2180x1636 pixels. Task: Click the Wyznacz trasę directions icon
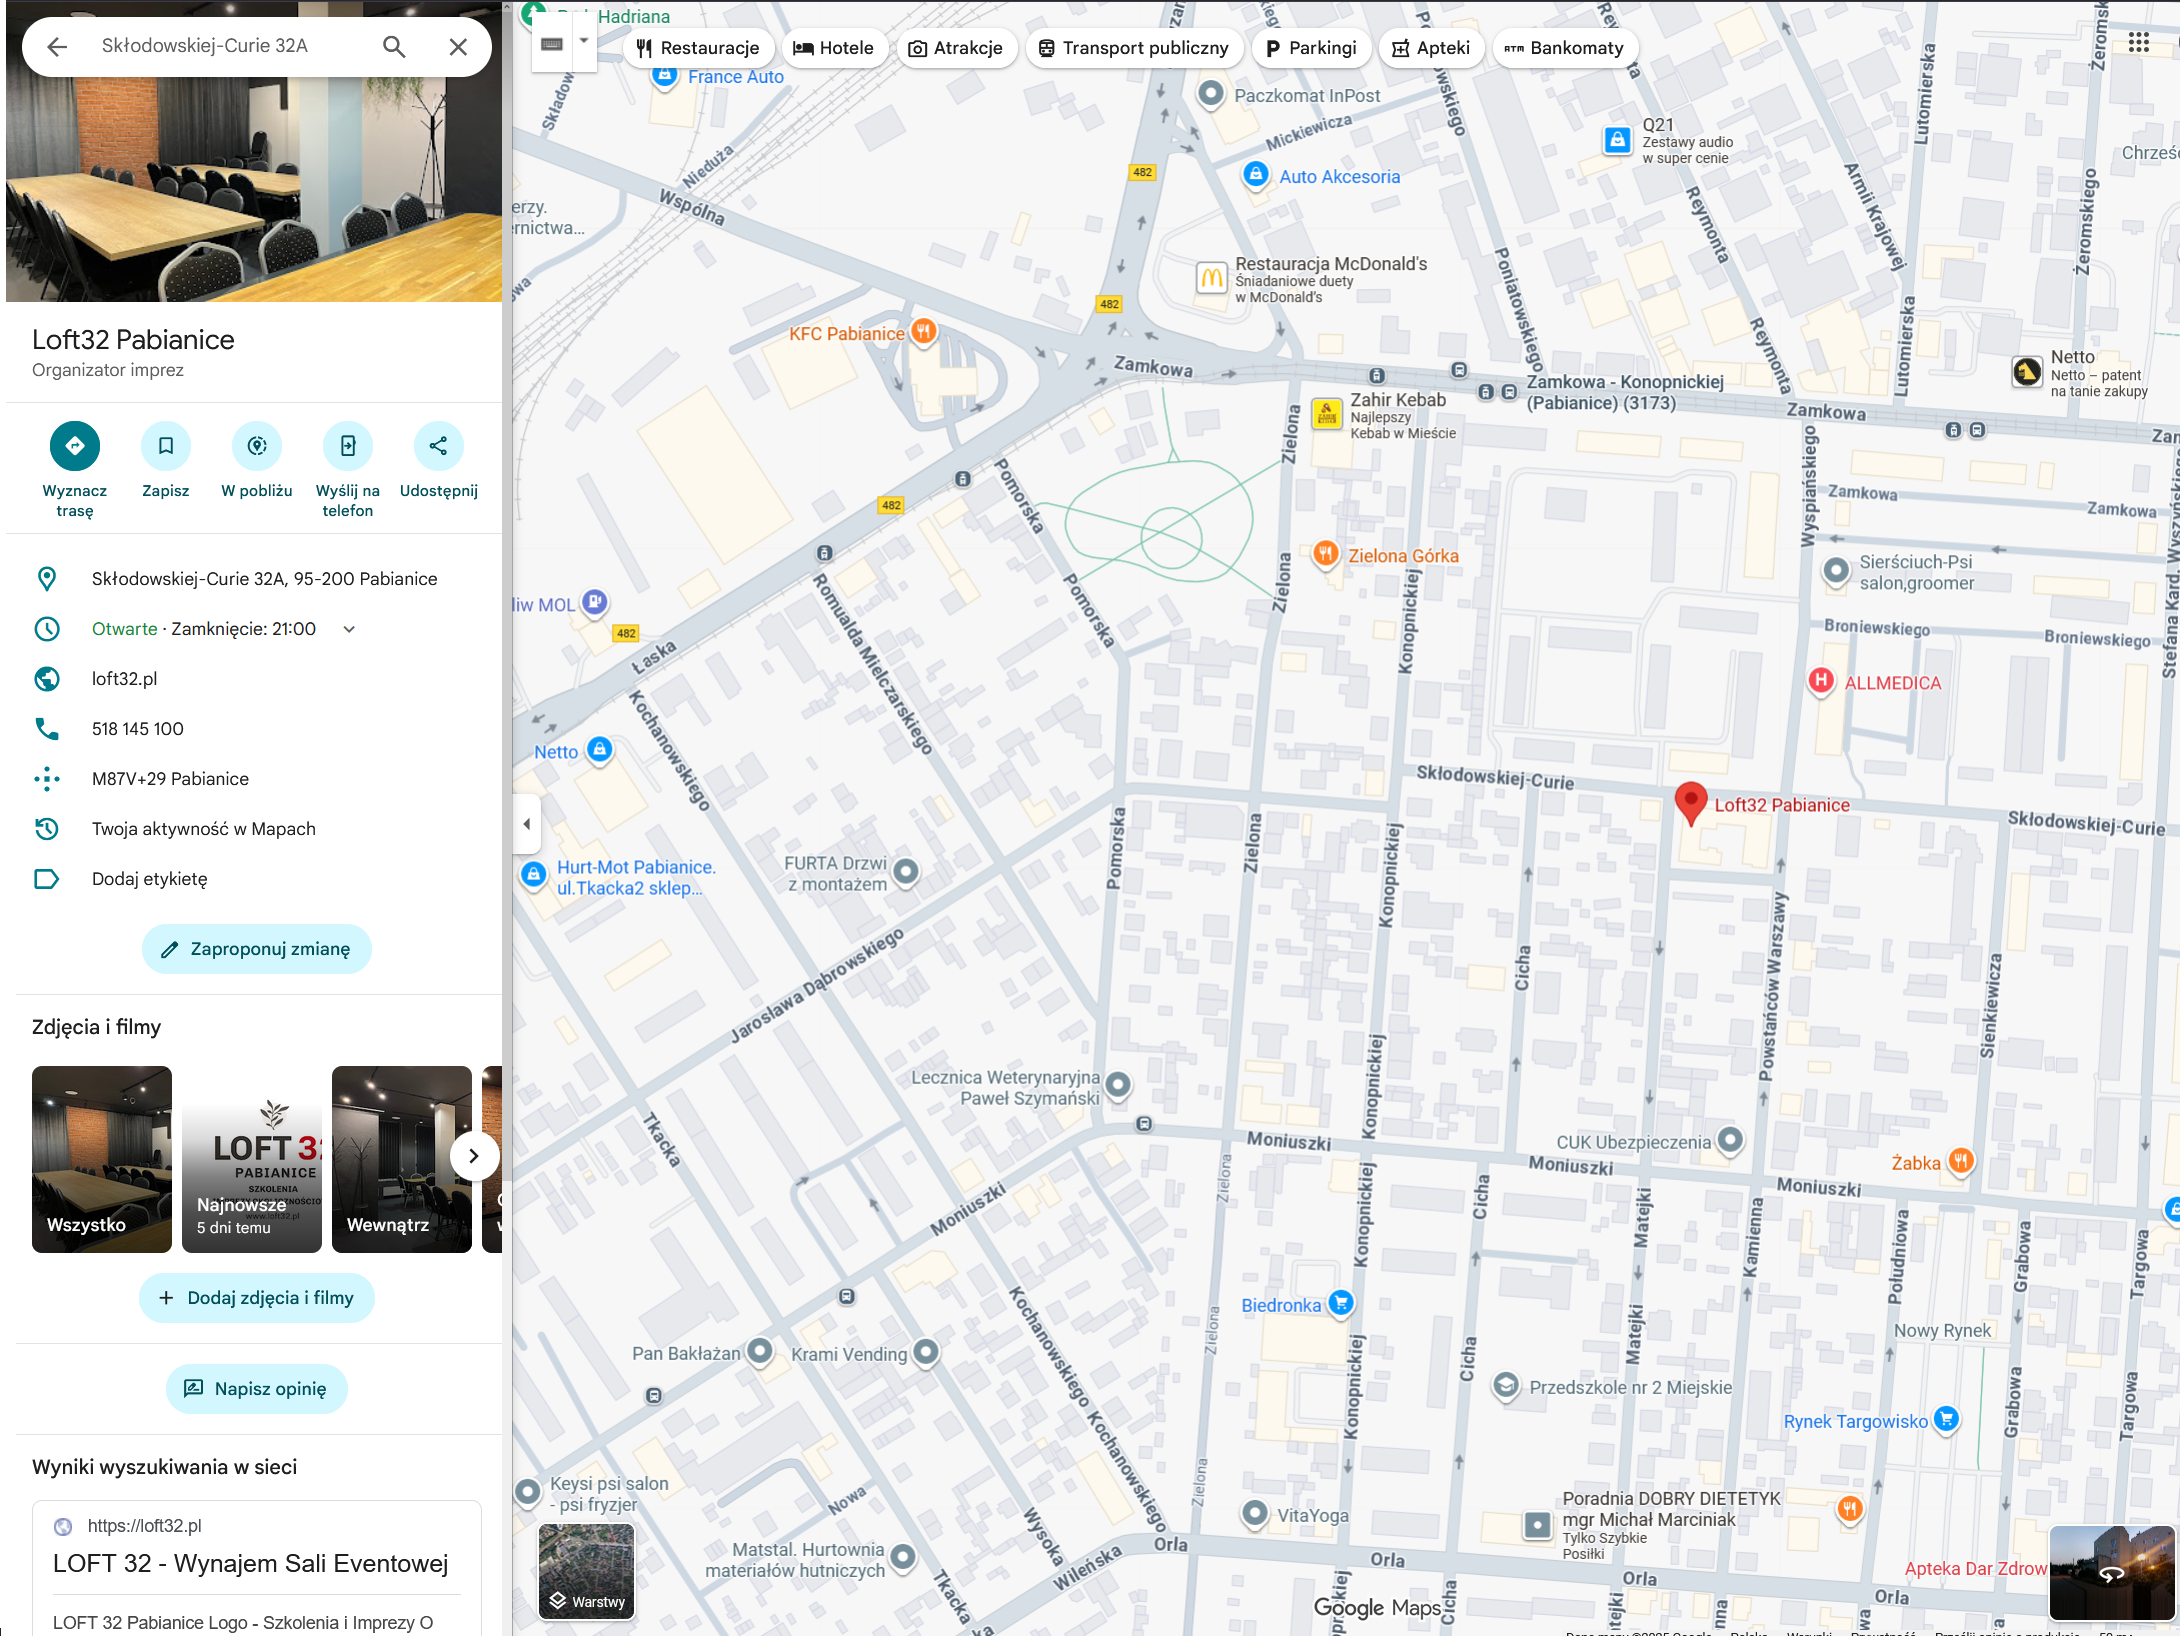(x=75, y=446)
